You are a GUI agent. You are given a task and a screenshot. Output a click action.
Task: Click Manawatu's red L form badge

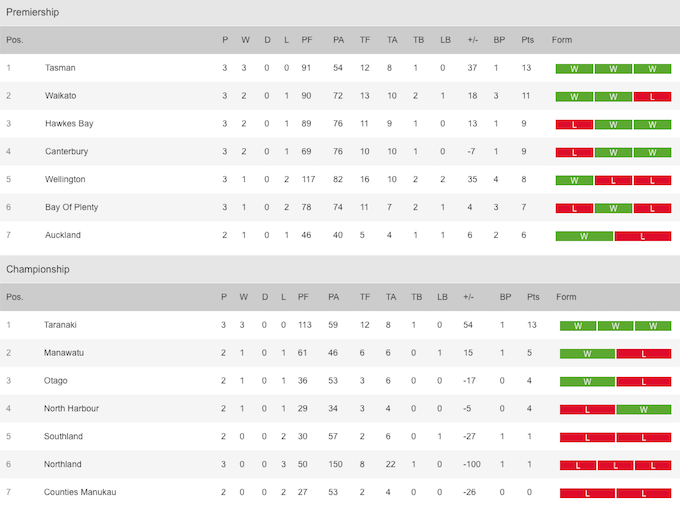point(644,354)
